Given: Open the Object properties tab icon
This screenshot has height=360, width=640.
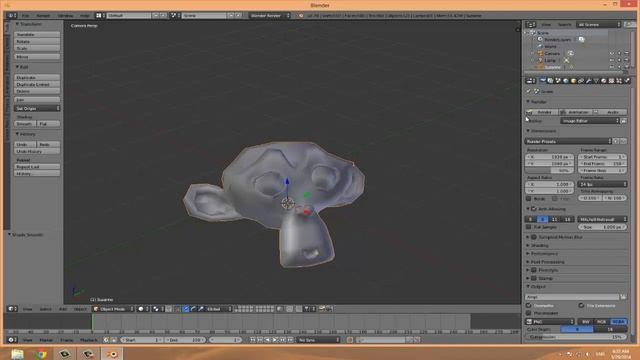Looking at the screenshot, I should 573,81.
